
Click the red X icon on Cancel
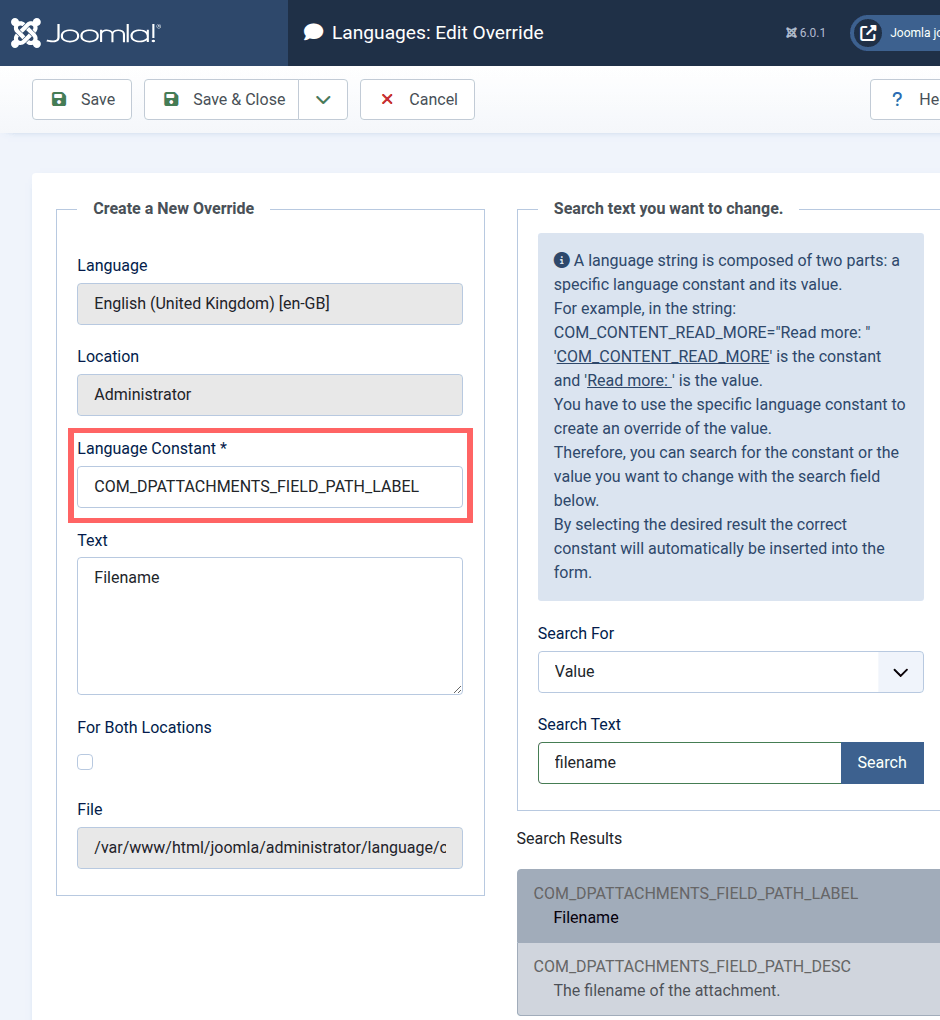(x=386, y=99)
